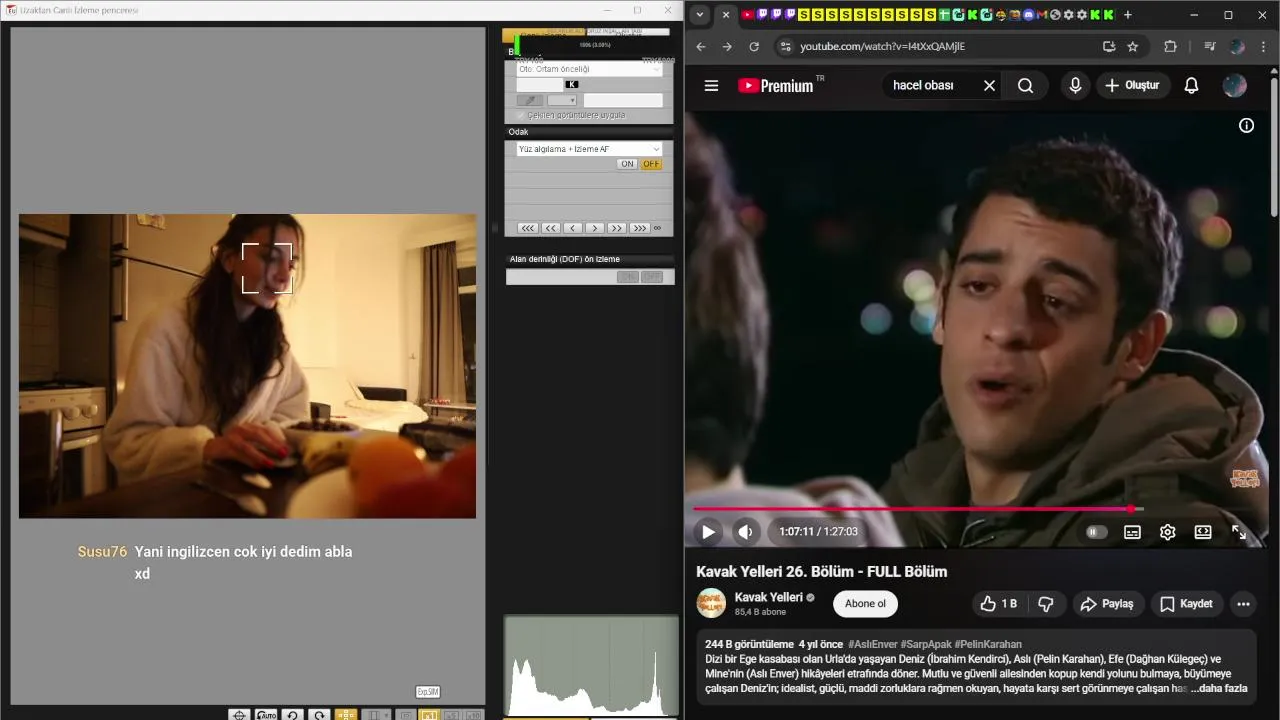Image resolution: width=1280 pixels, height=720 pixels.
Task: Mute the video with the speaker icon
Action: [x=745, y=532]
